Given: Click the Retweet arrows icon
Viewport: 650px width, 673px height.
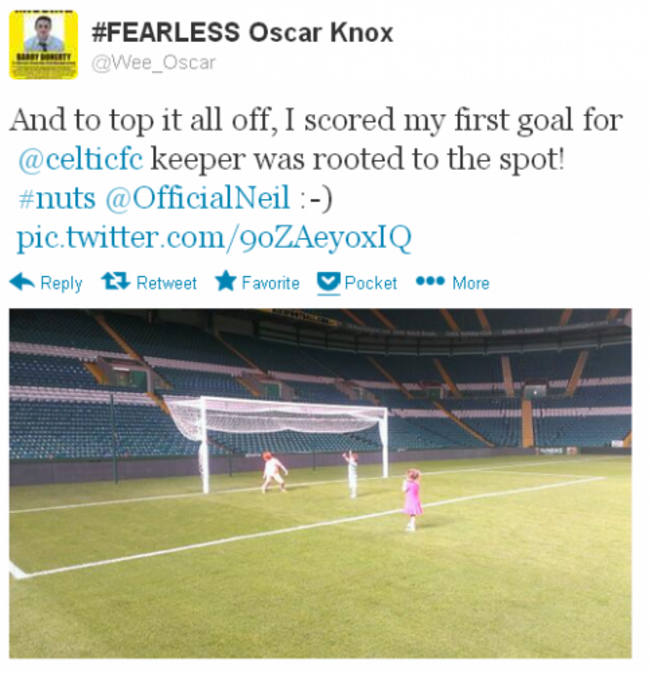Looking at the screenshot, I should pos(115,281).
